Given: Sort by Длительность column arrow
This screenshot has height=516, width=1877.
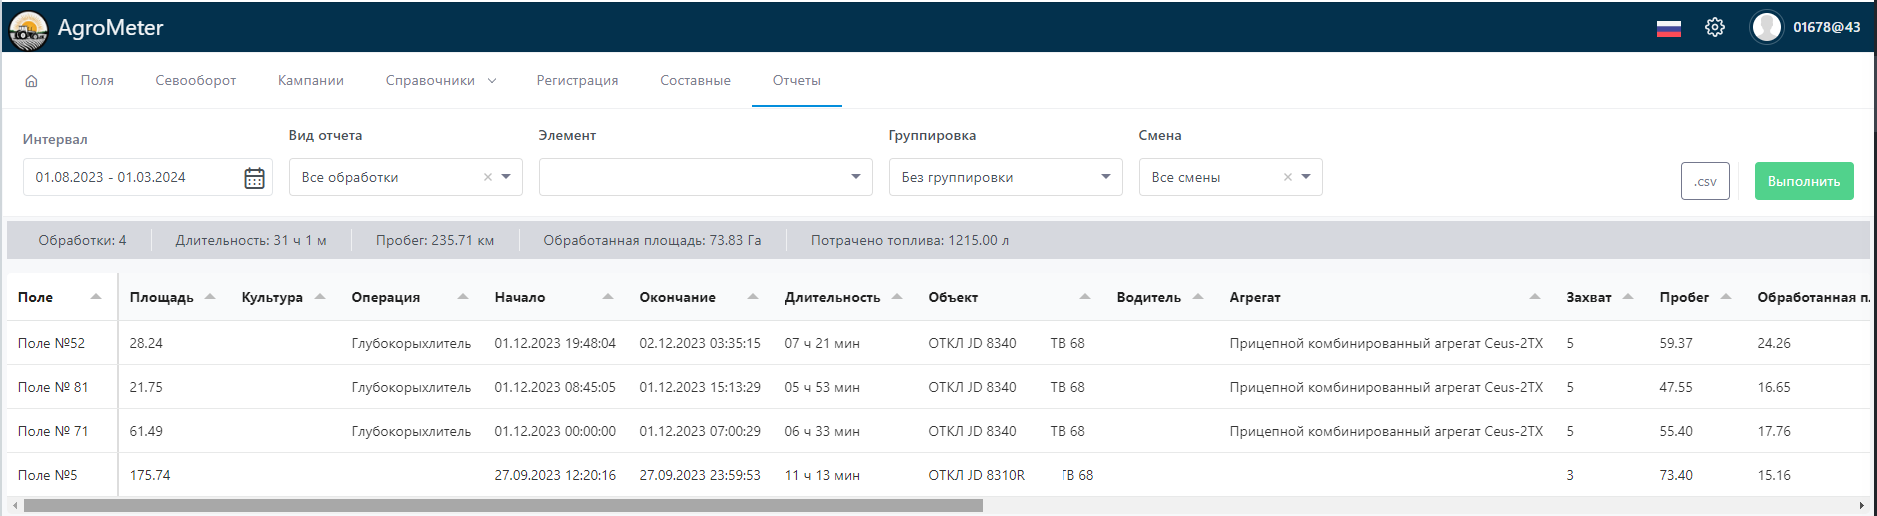Looking at the screenshot, I should click(x=897, y=297).
